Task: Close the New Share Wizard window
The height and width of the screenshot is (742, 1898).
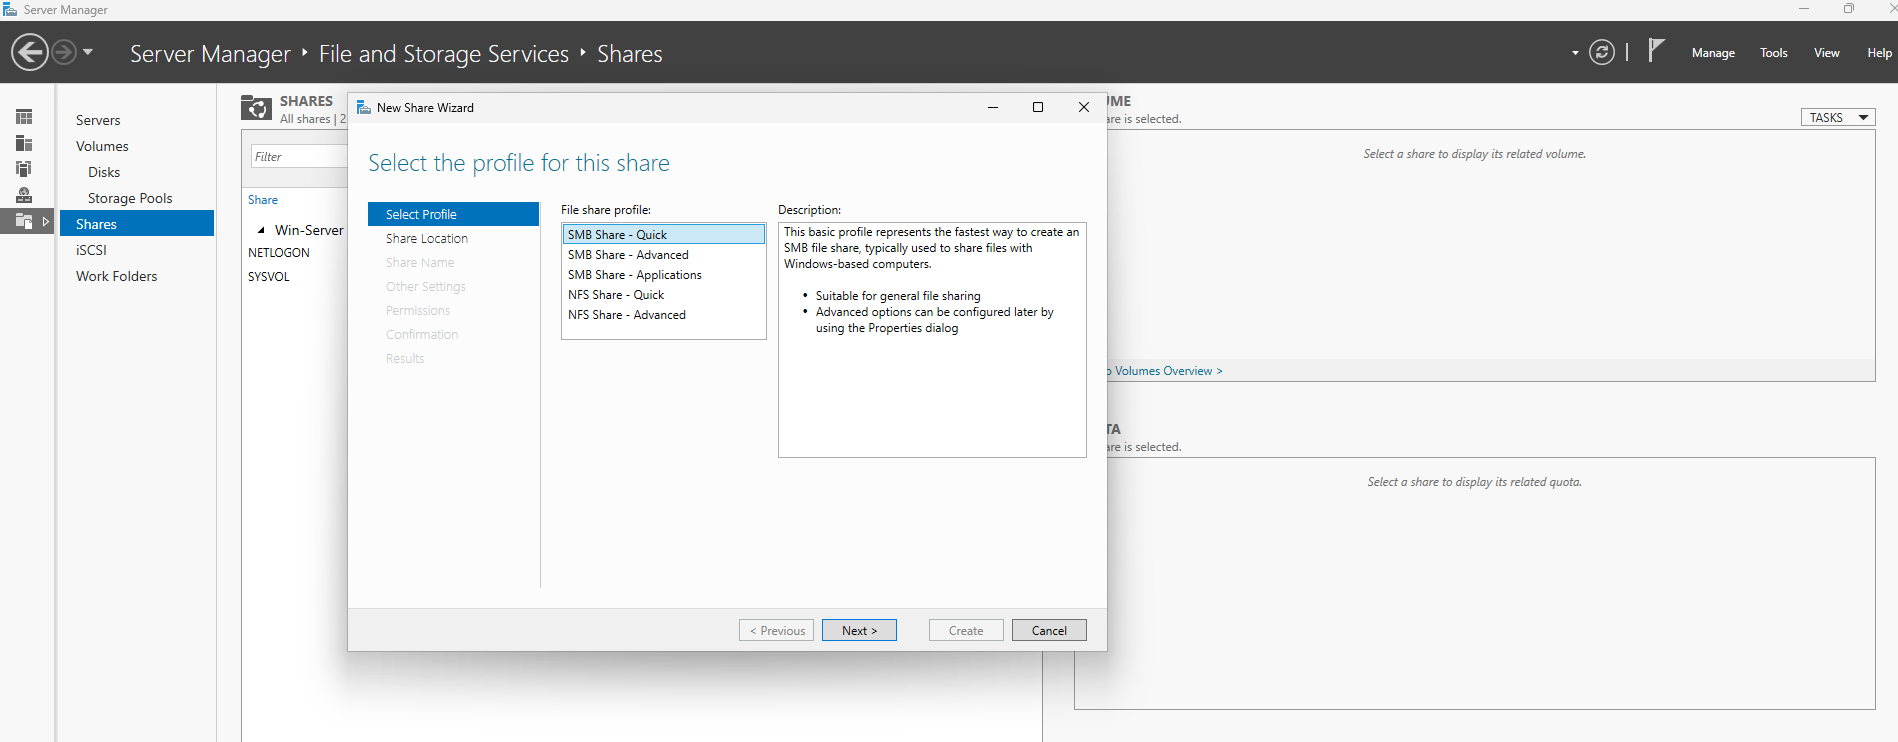Action: [x=1084, y=107]
